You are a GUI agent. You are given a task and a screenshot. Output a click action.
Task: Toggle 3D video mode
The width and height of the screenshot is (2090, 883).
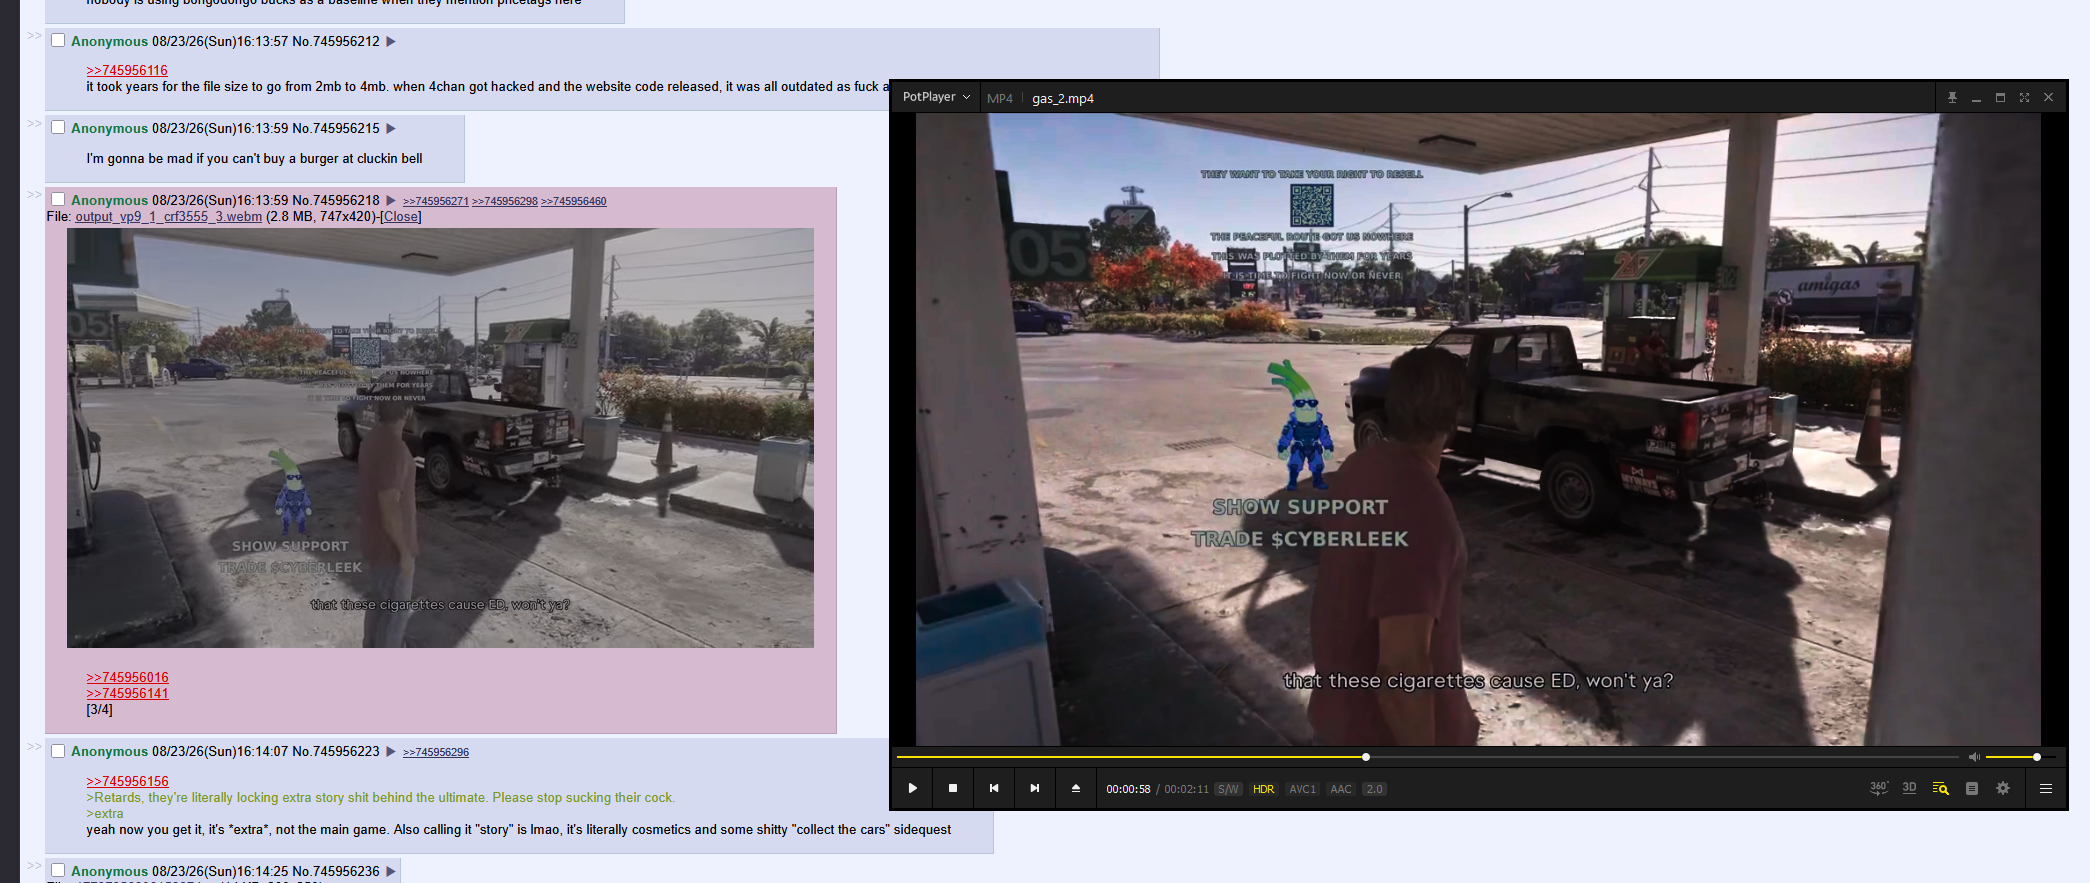tap(1909, 788)
